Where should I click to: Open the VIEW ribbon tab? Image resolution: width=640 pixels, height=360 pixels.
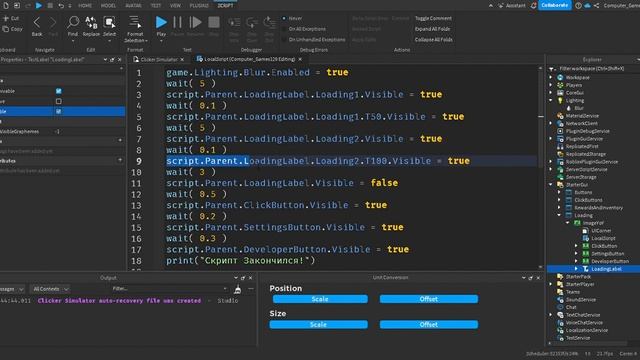click(176, 5)
